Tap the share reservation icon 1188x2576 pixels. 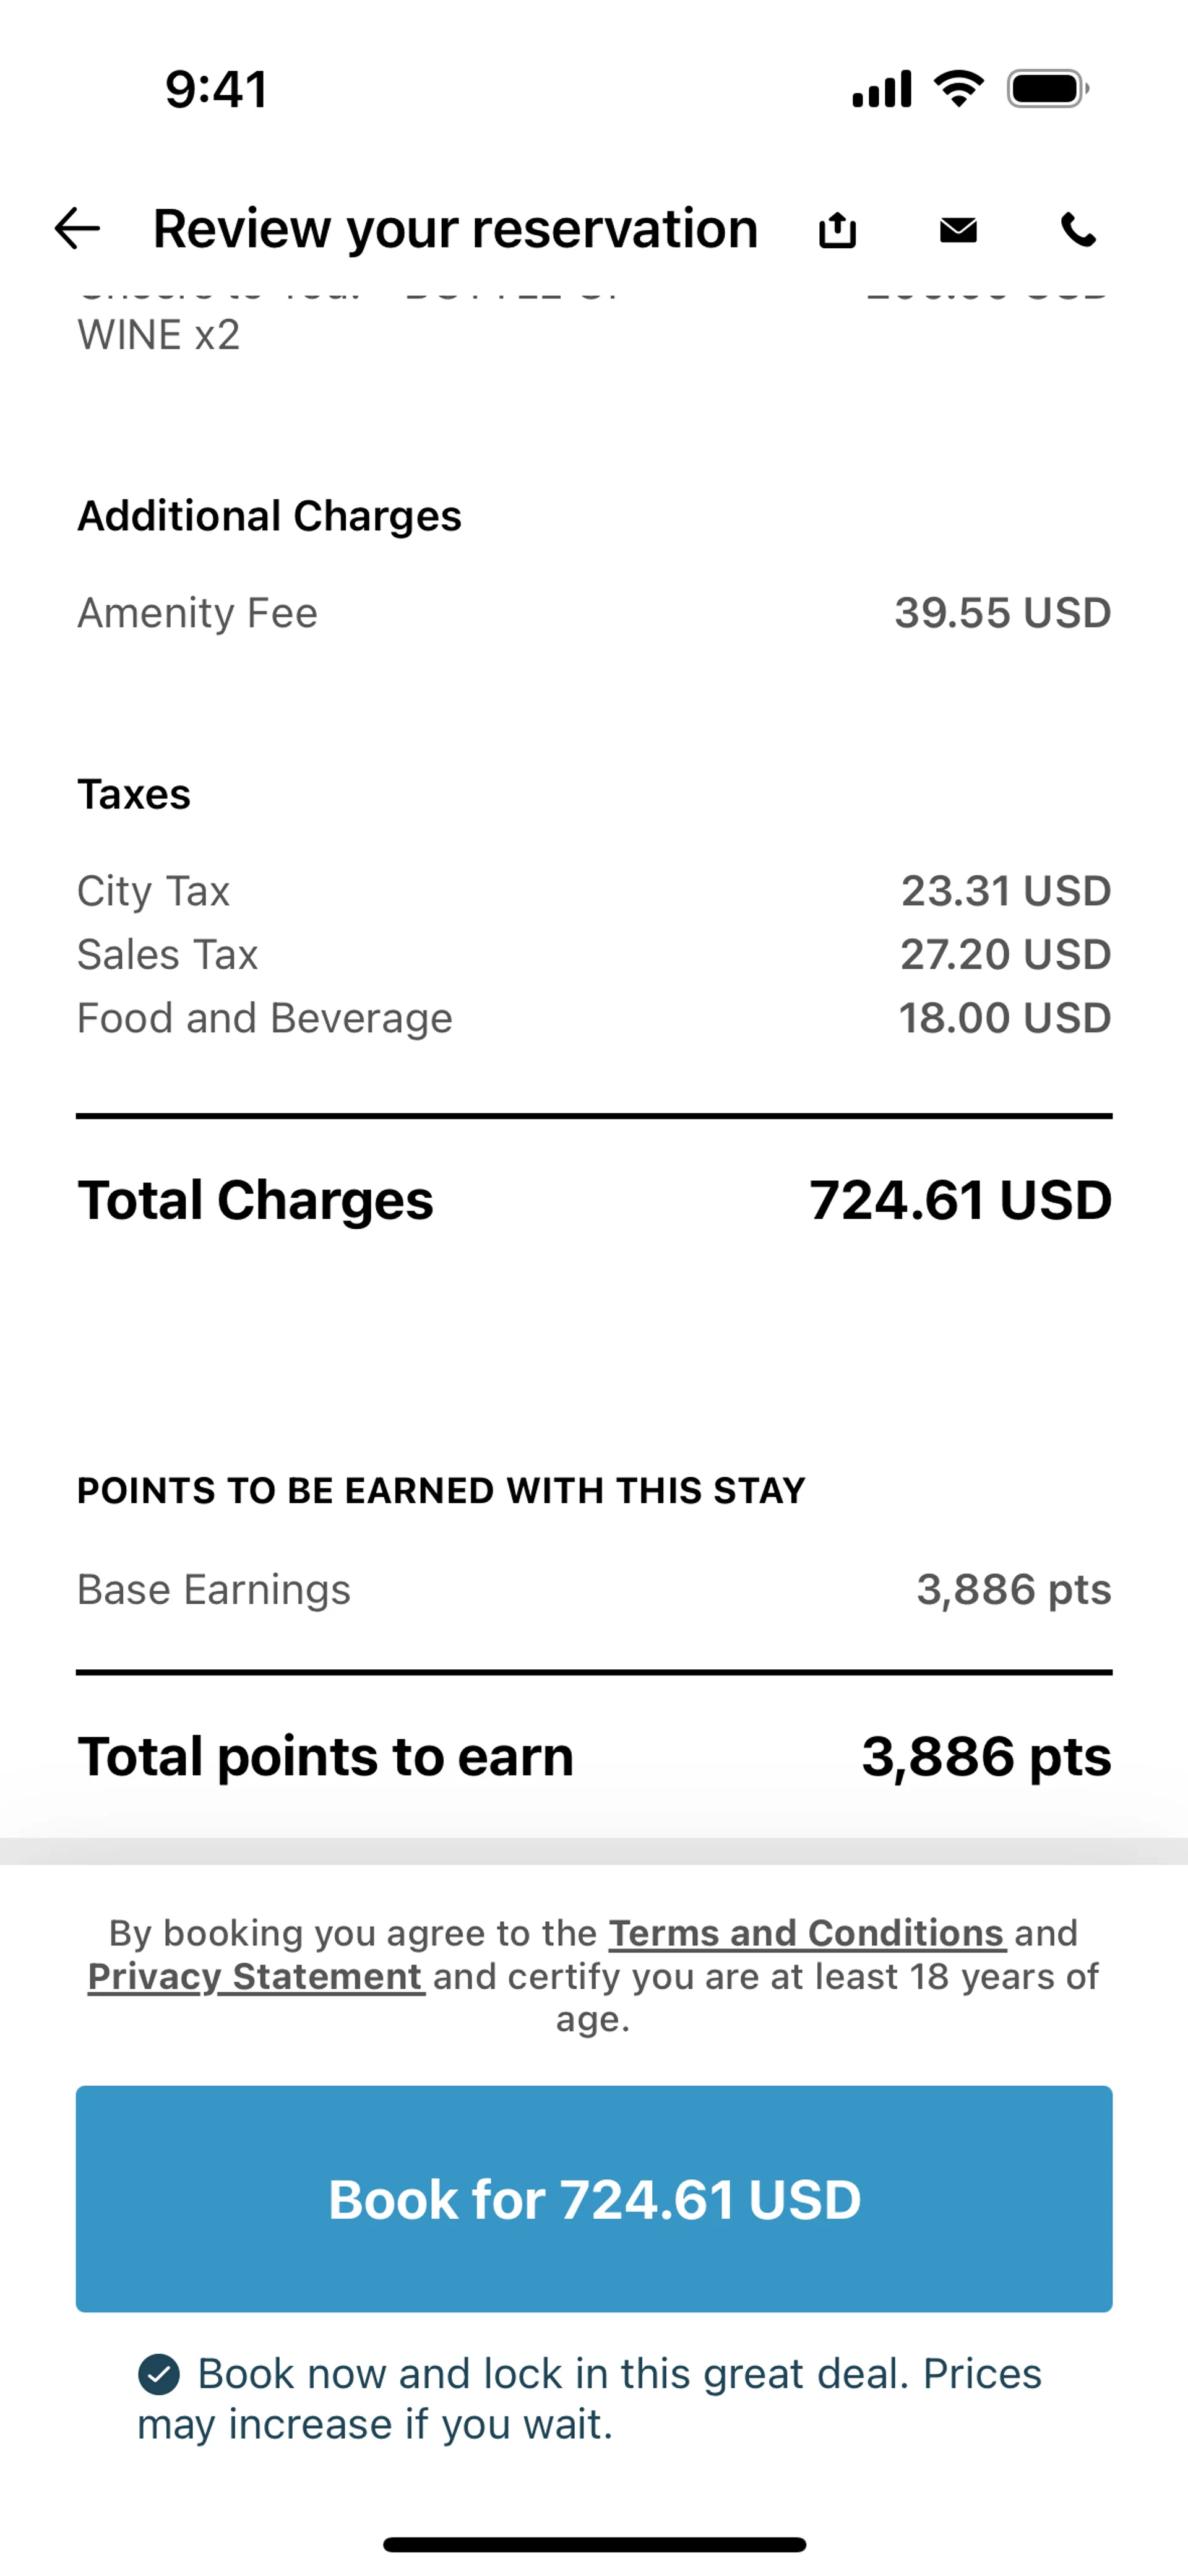tap(837, 230)
